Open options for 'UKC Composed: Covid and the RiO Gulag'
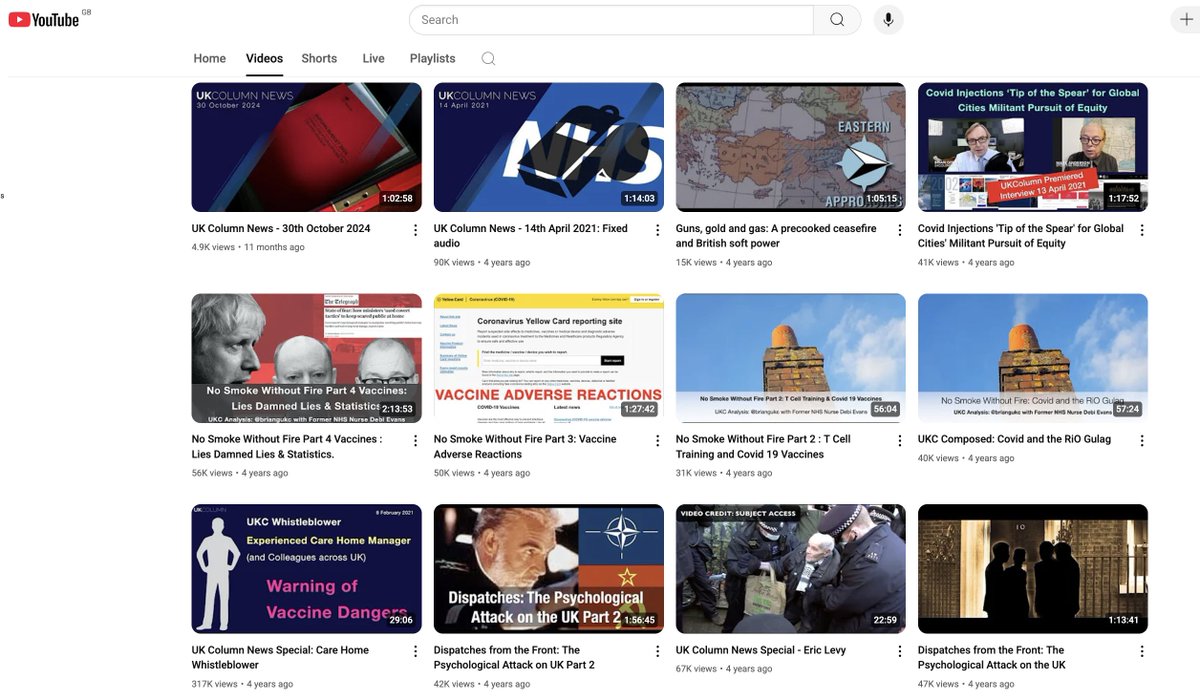This screenshot has height=700, width=1200. [1141, 439]
